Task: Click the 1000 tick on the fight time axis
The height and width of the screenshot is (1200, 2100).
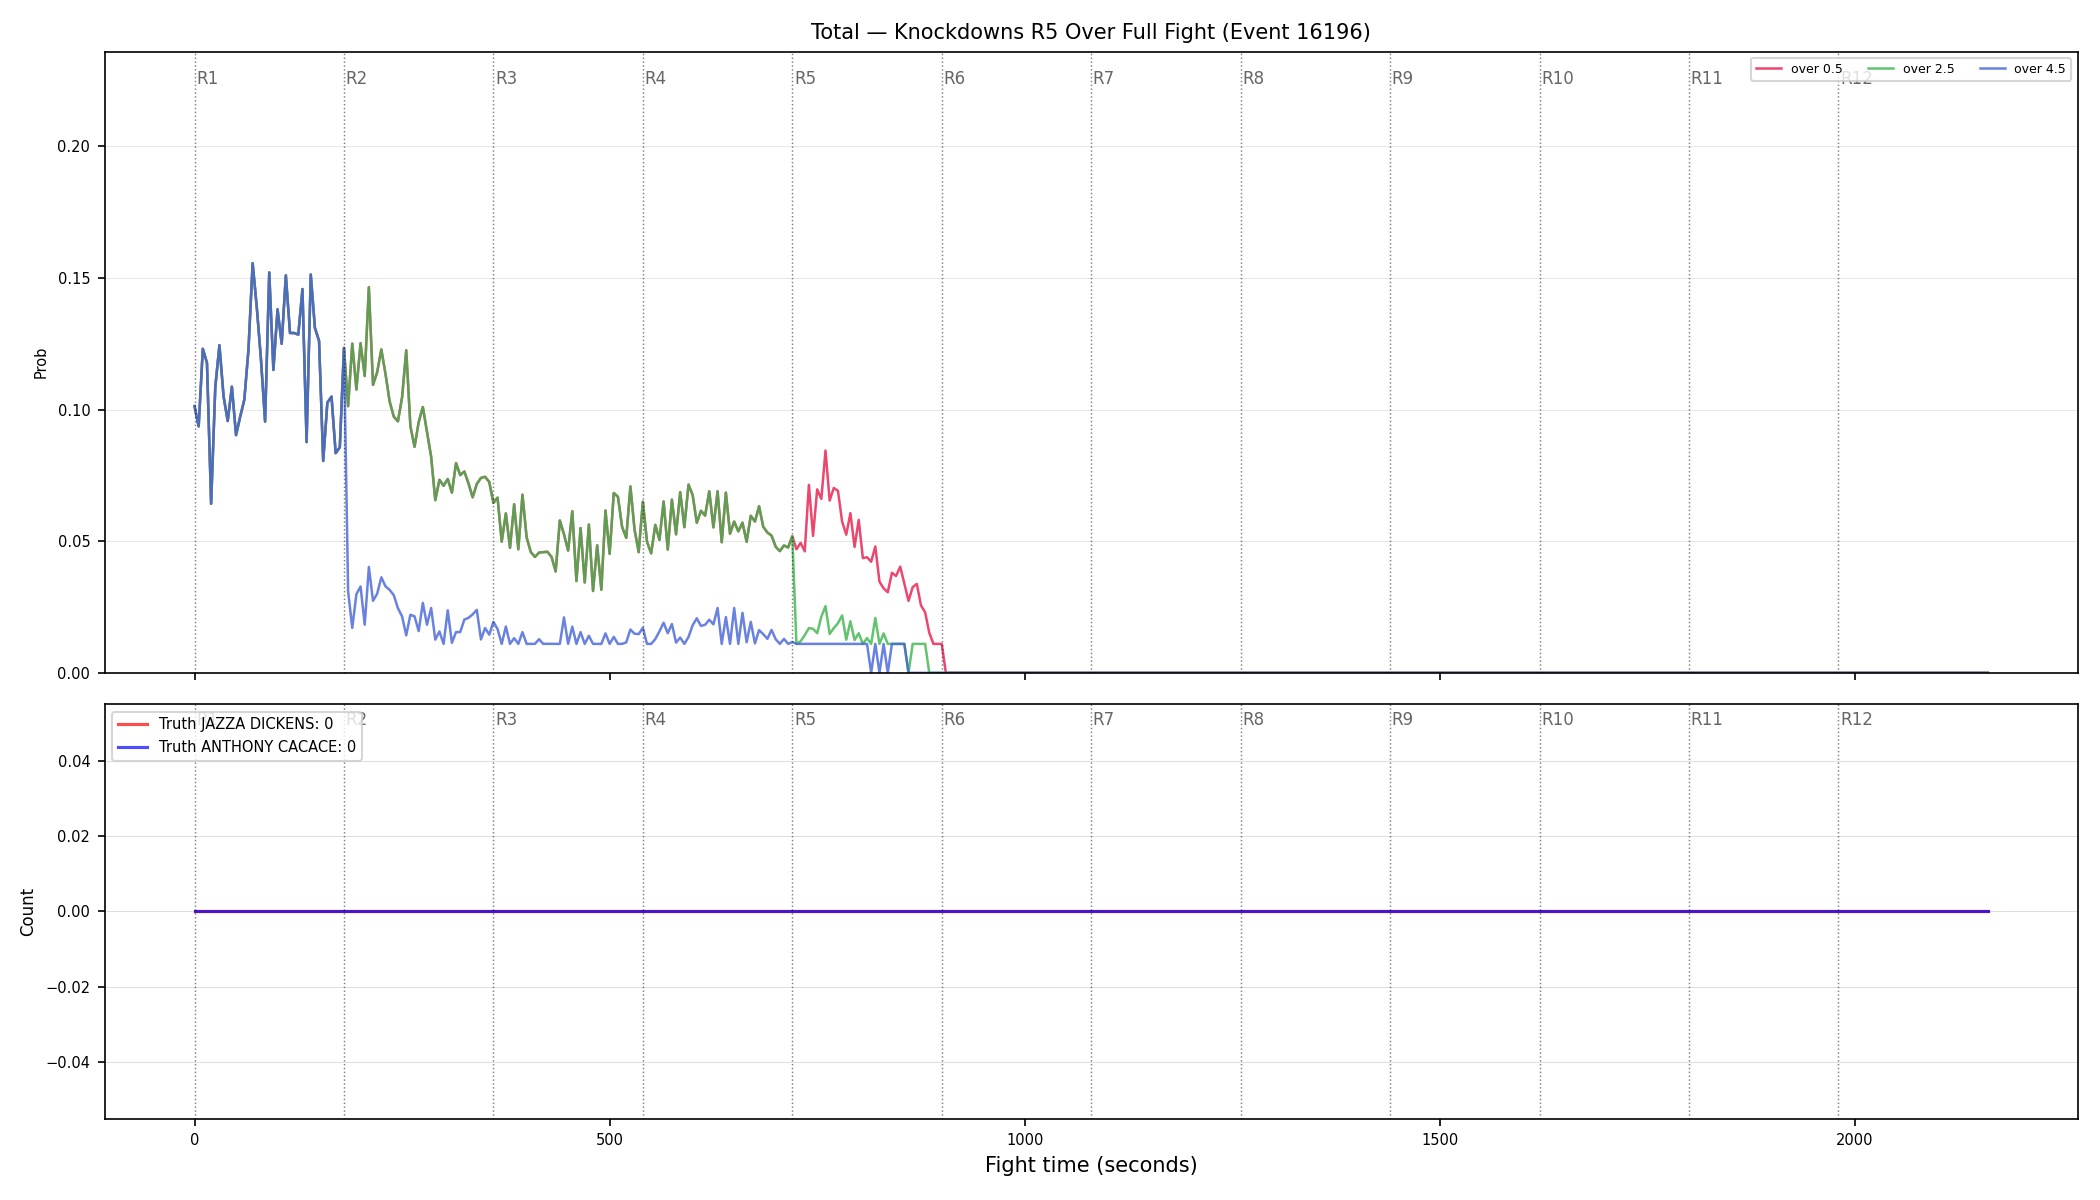Action: 1024,1139
